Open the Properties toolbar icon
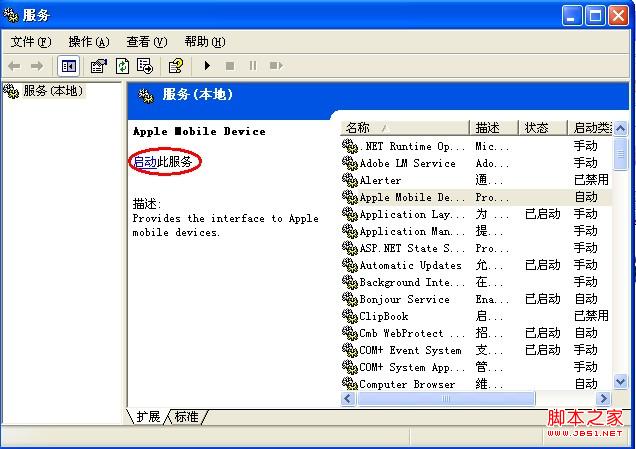The width and height of the screenshot is (636, 449). [99, 66]
